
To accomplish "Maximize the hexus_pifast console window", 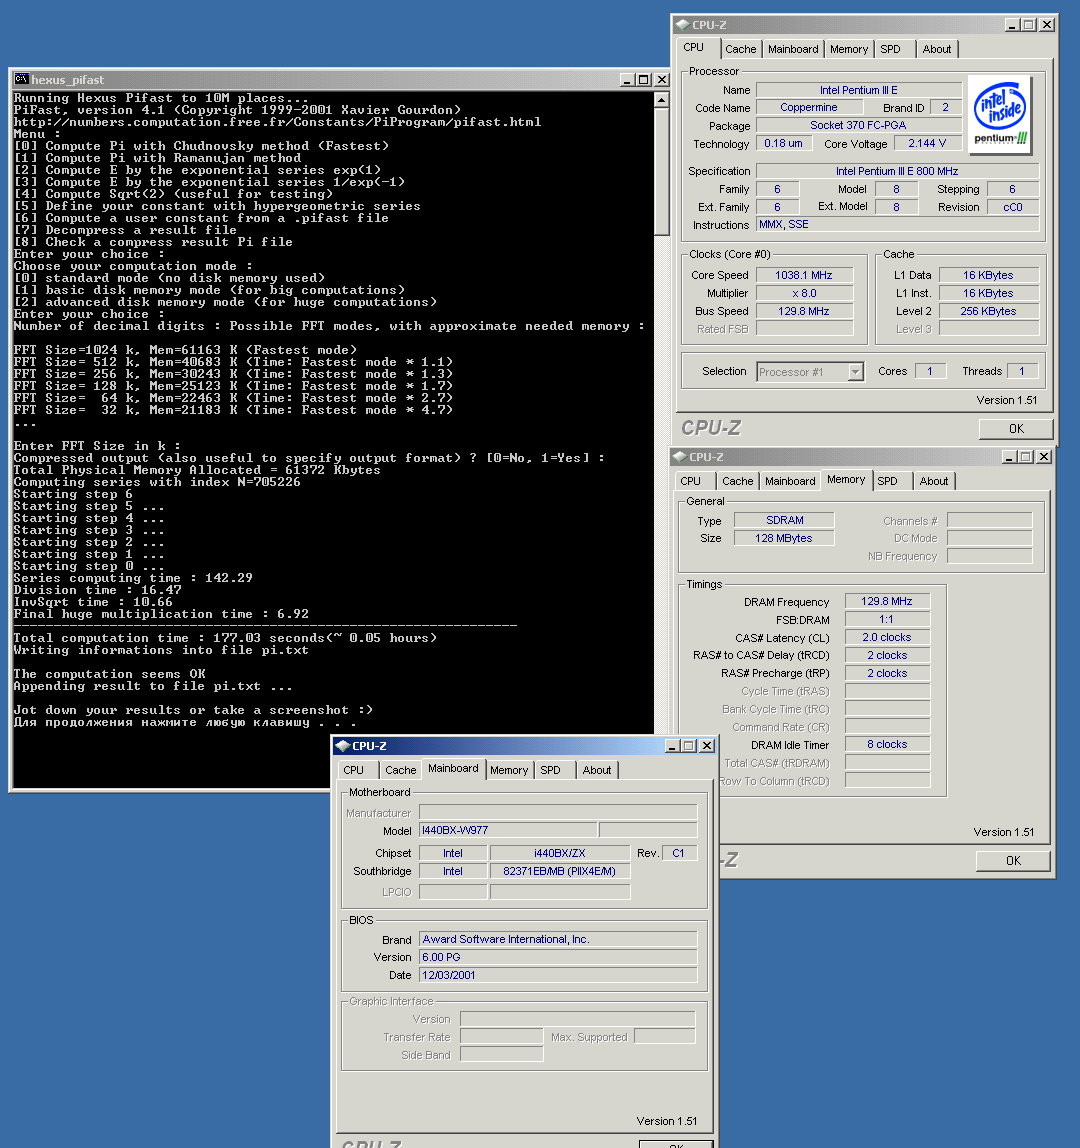I will 644,79.
